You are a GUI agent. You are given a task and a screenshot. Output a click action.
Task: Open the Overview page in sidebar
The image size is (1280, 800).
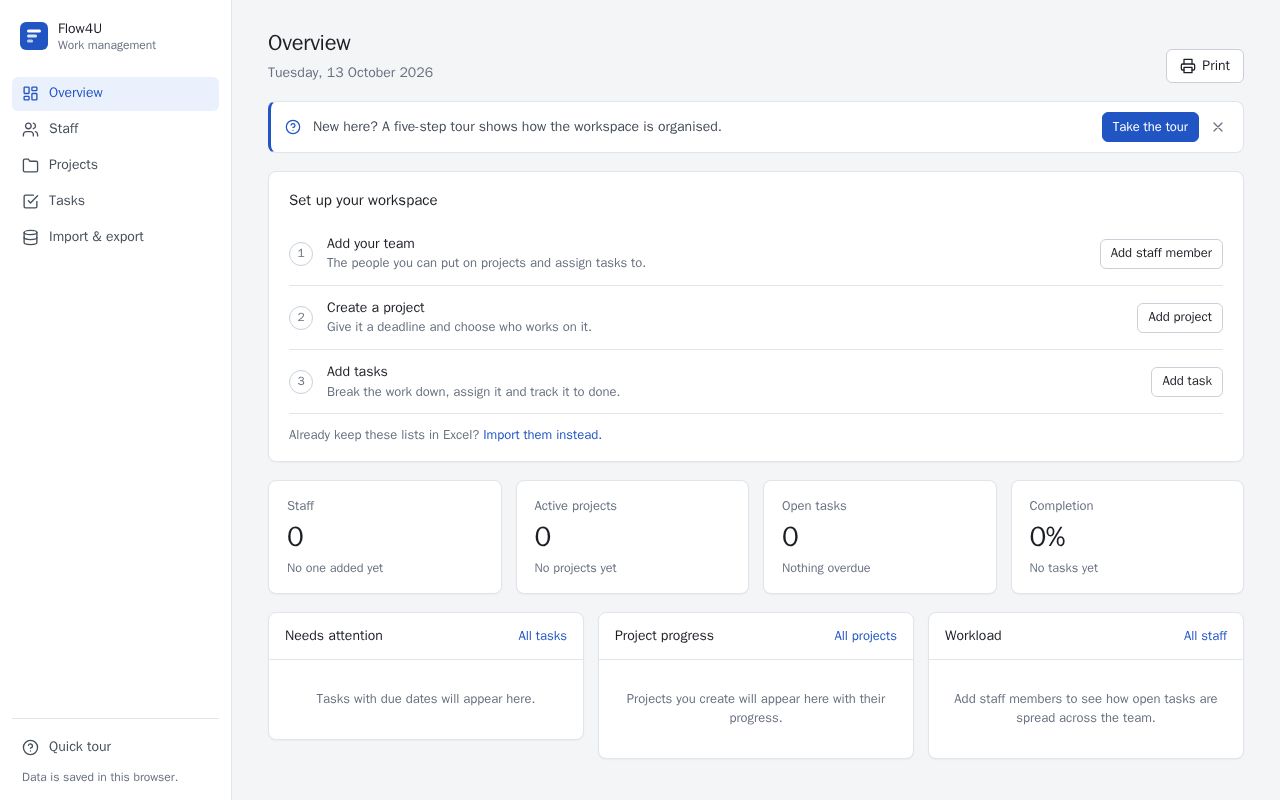116,94
